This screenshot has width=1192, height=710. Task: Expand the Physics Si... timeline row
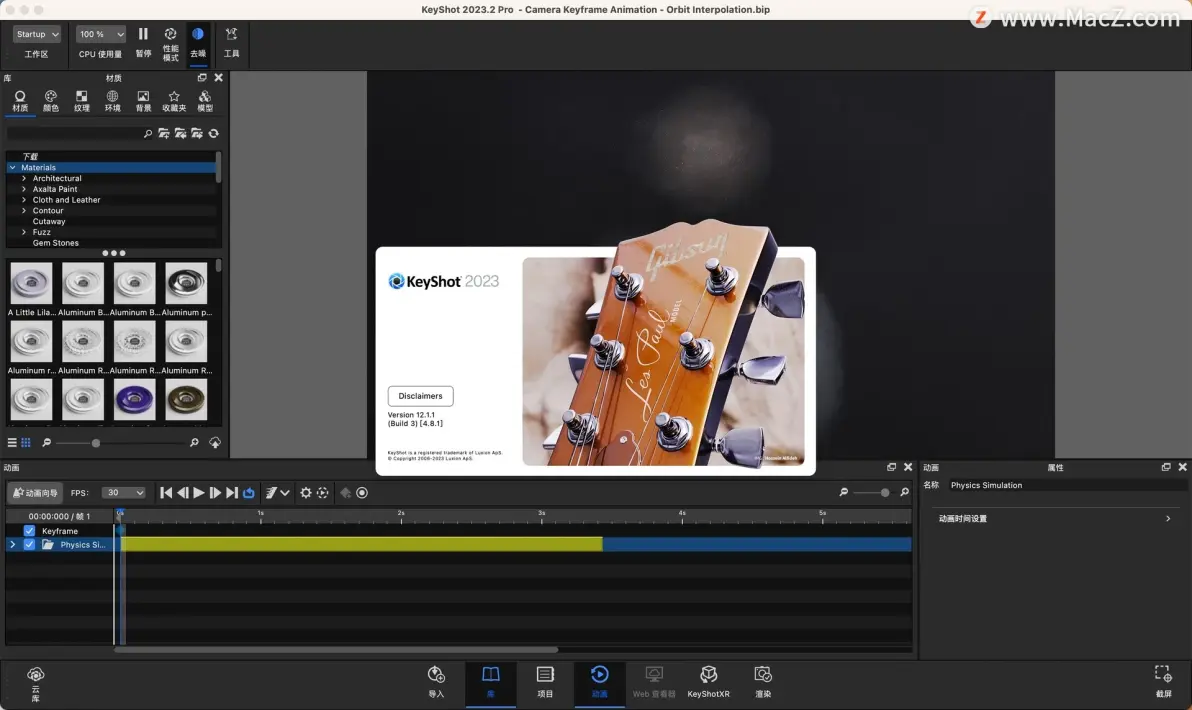[x=12, y=544]
